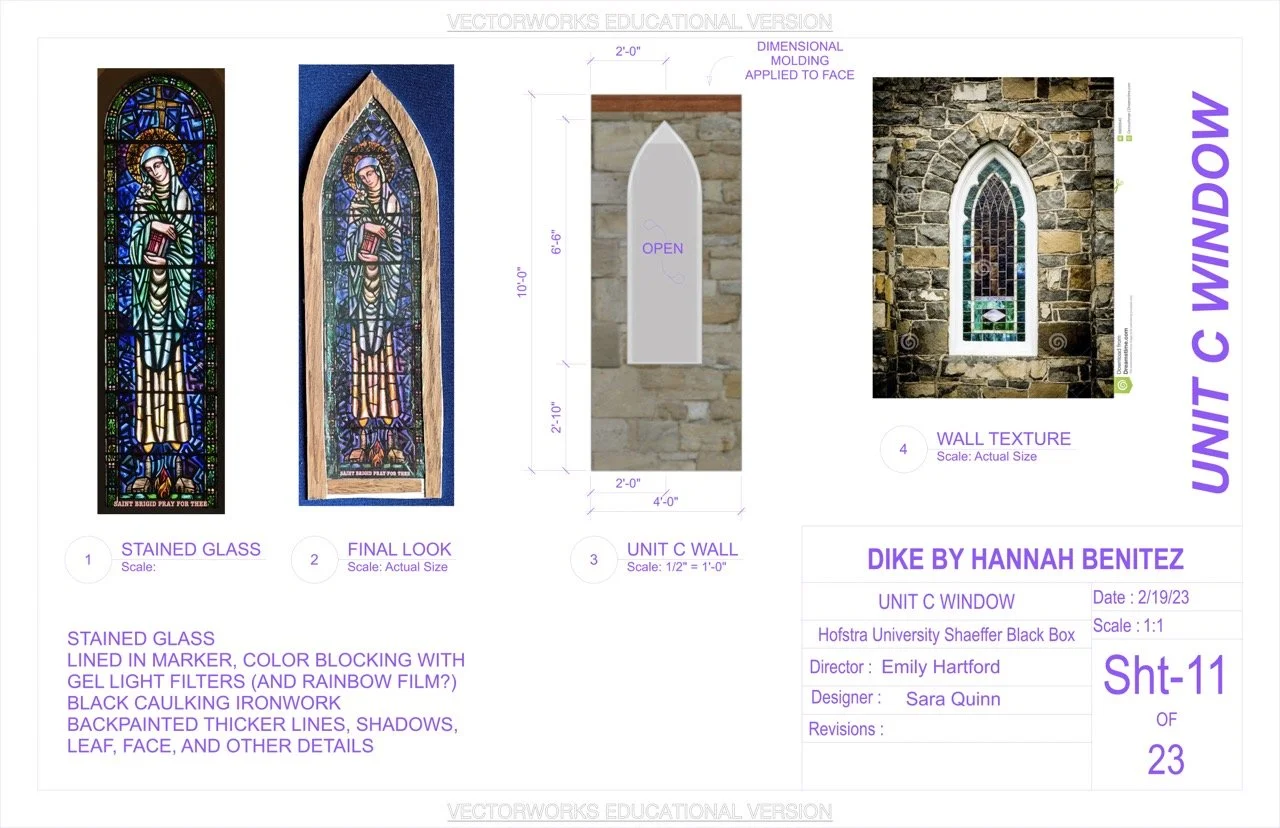Image resolution: width=1280 pixels, height=828 pixels.
Task: Click the Final Look framed window image
Action: [376, 285]
